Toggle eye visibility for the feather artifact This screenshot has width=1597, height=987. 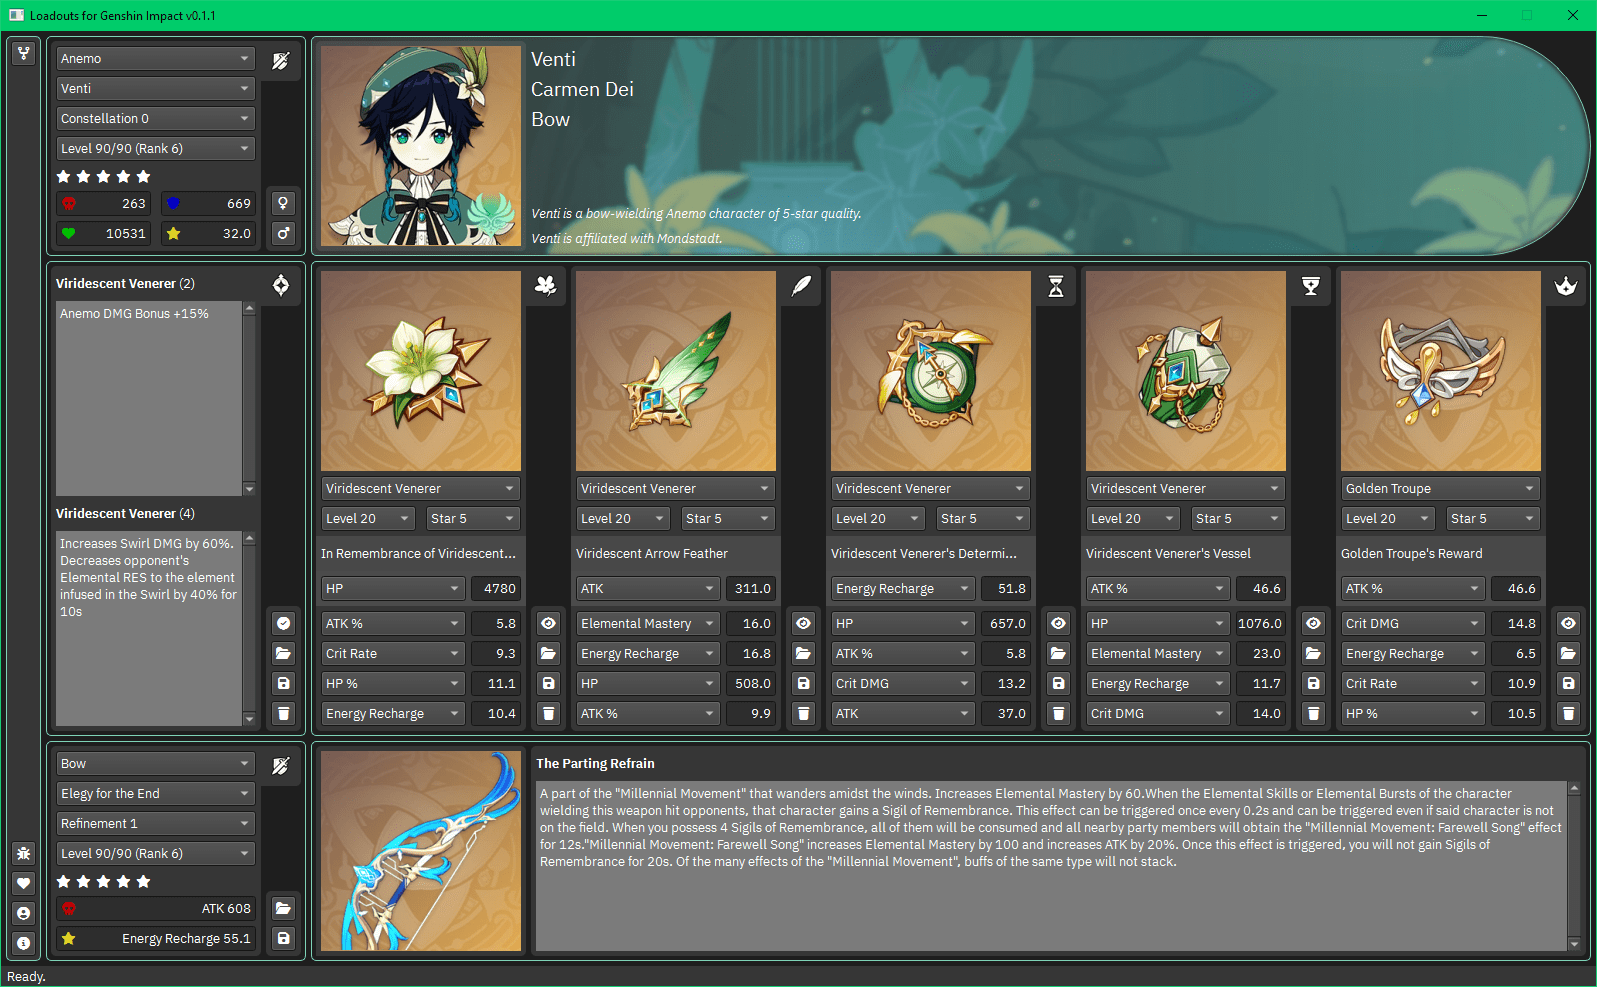[804, 623]
